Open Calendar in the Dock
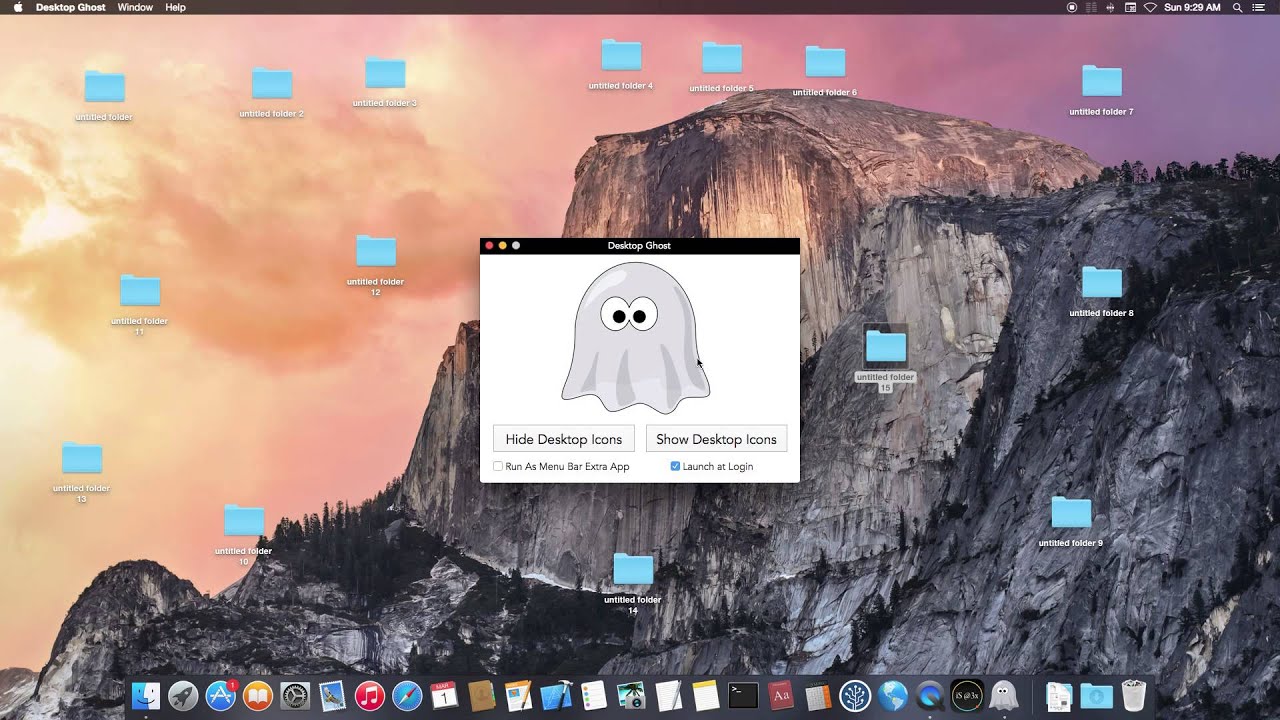 [x=444, y=696]
